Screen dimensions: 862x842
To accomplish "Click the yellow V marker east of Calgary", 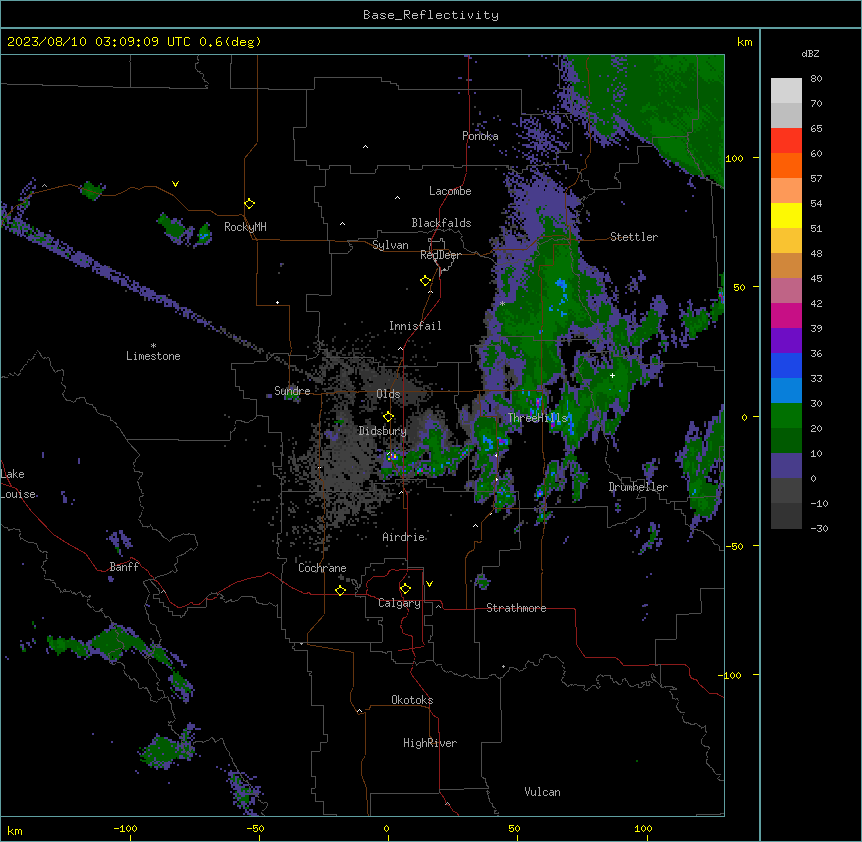I will [429, 584].
